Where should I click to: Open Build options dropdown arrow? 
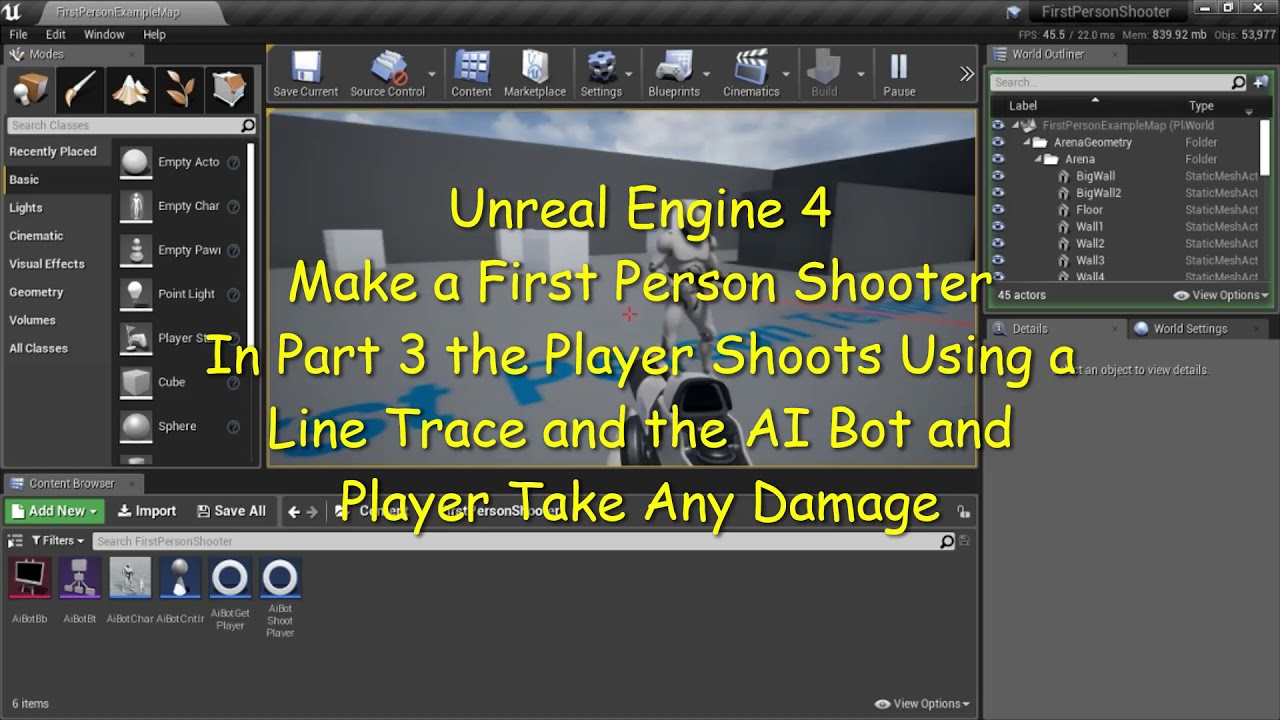point(860,74)
